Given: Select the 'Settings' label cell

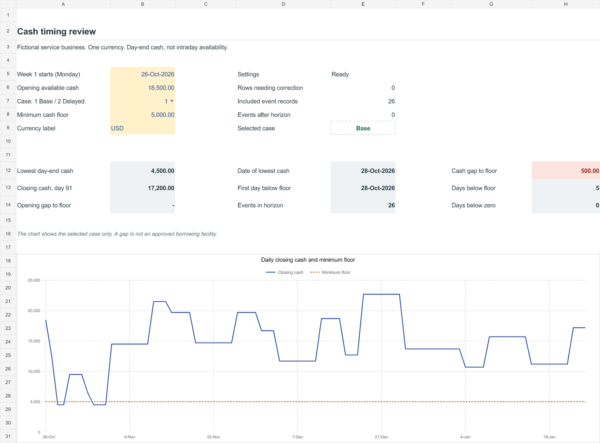Looking at the screenshot, I should coord(248,74).
